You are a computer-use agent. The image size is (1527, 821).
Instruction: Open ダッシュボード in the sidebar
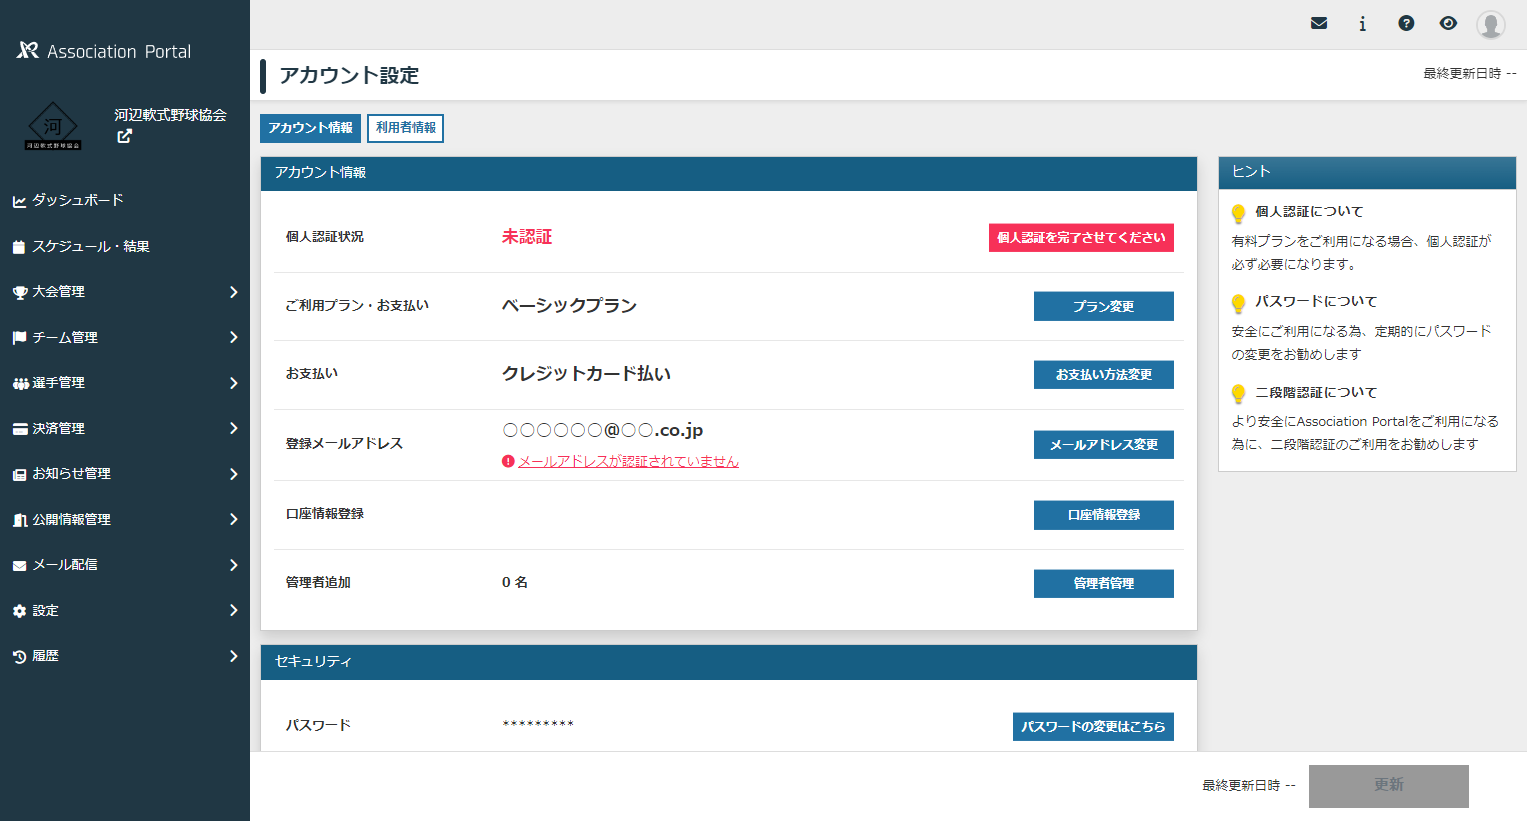78,200
